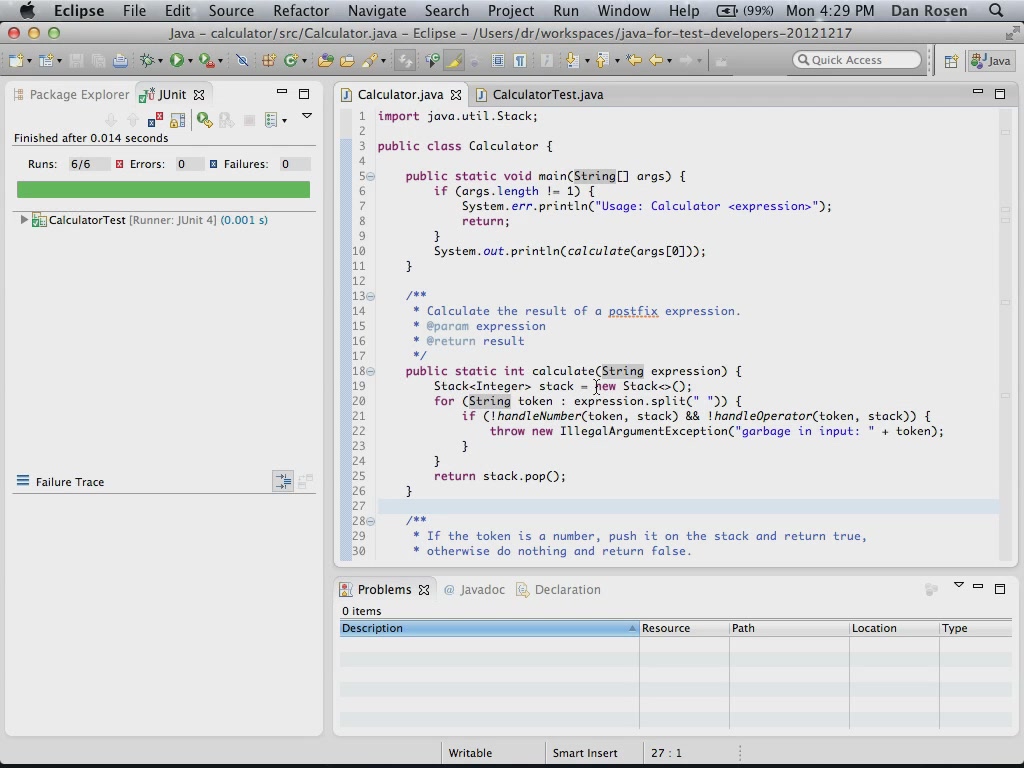Click the Back navigation arrow icon
Screen dimensions: 1024x768
(656, 61)
